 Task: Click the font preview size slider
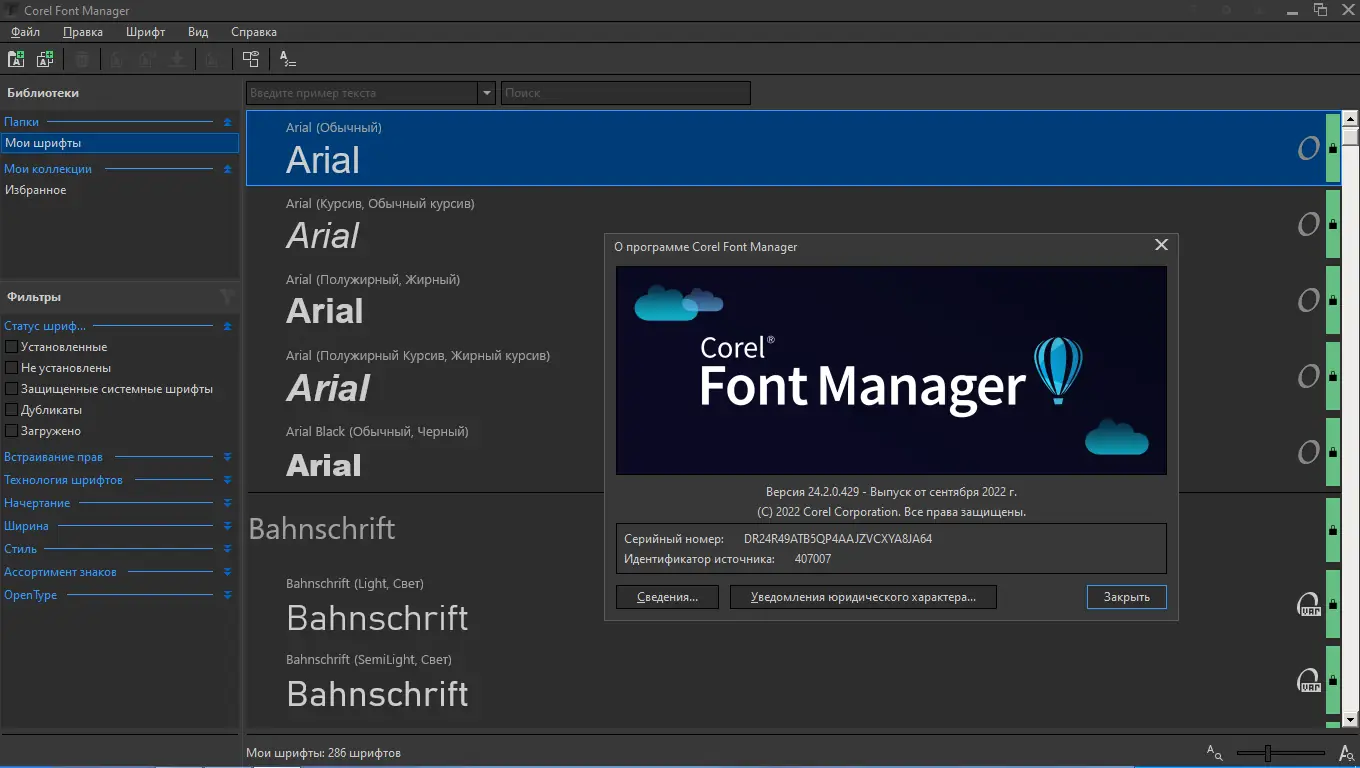click(1281, 753)
